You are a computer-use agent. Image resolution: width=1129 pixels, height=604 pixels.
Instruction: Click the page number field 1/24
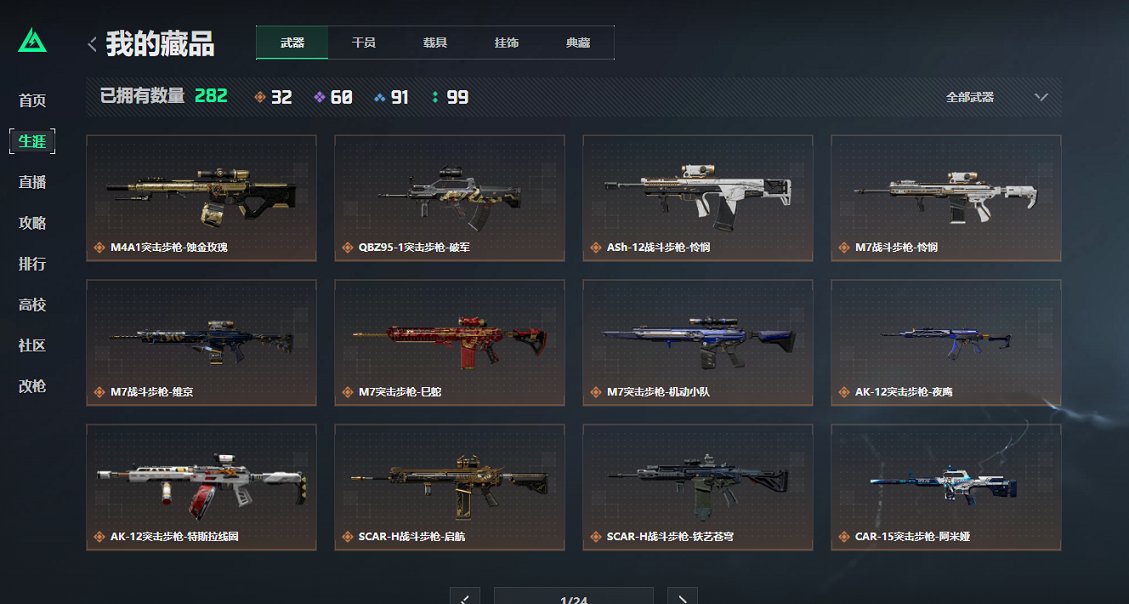tap(574, 597)
